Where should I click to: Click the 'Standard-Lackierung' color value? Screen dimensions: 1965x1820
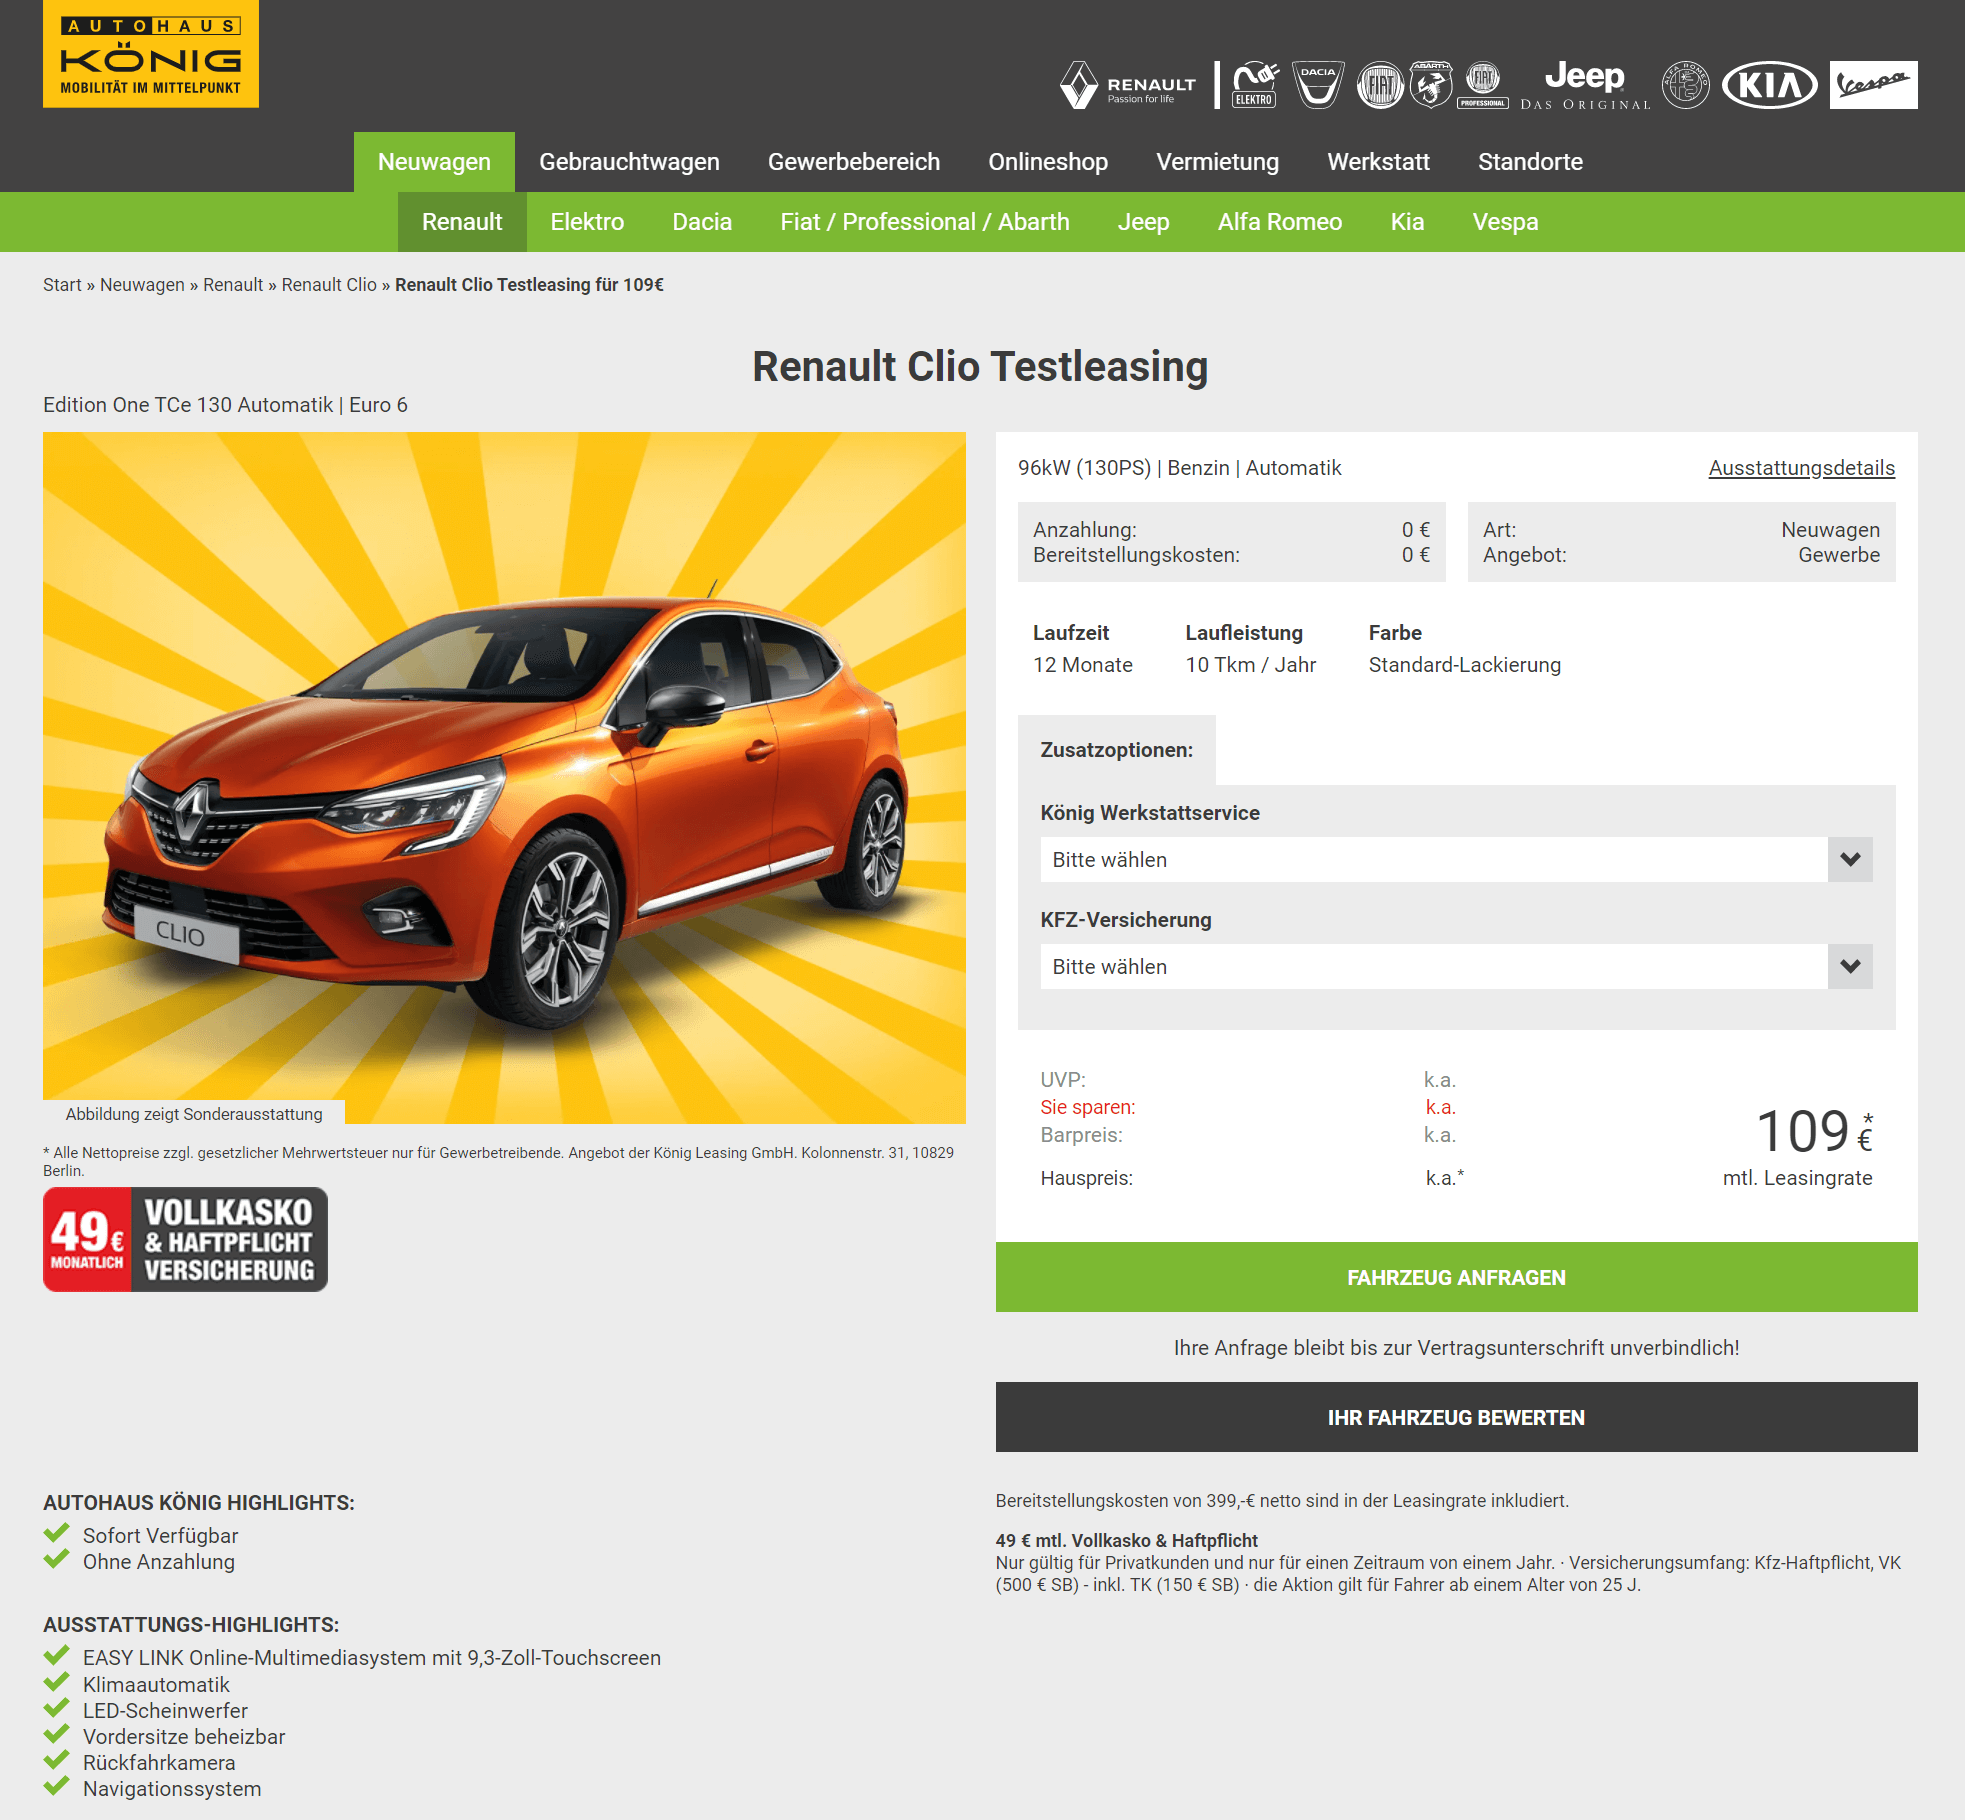(1464, 665)
